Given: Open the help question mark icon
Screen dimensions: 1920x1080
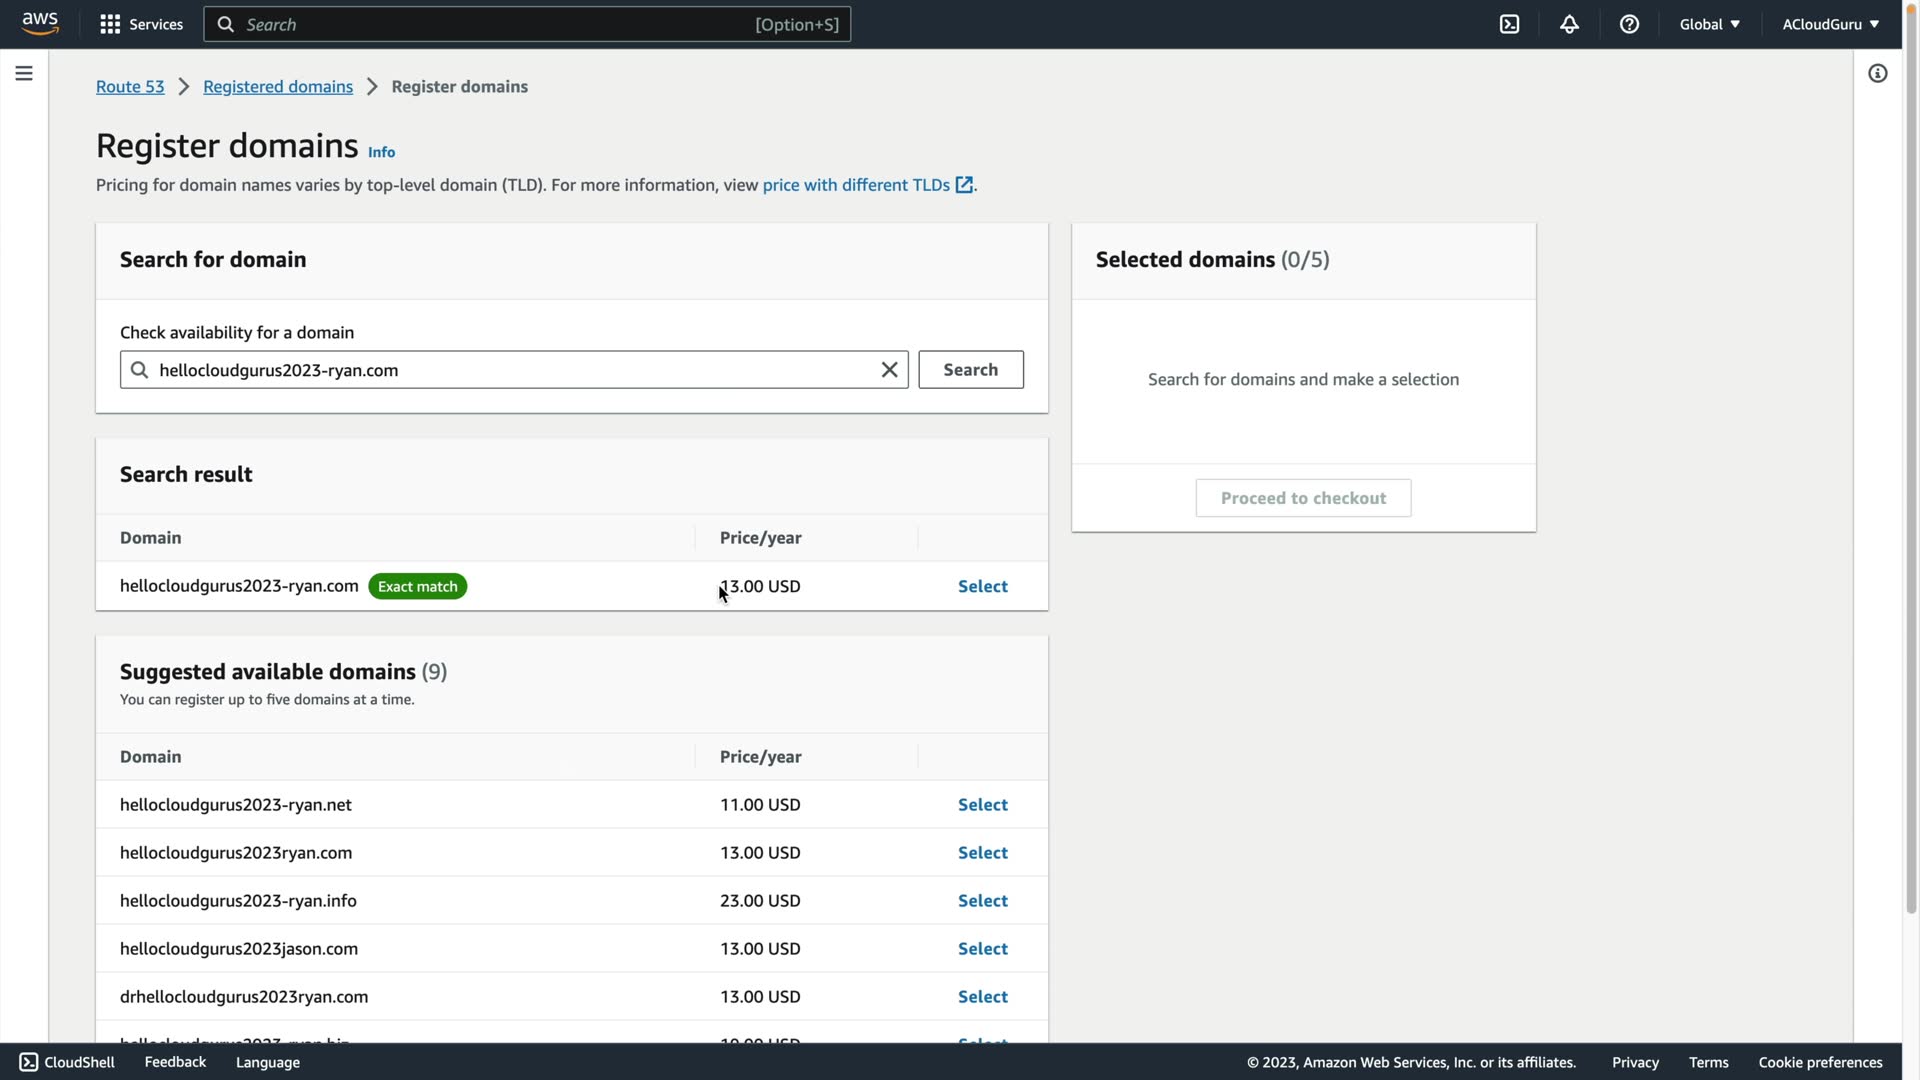Looking at the screenshot, I should (x=1629, y=24).
